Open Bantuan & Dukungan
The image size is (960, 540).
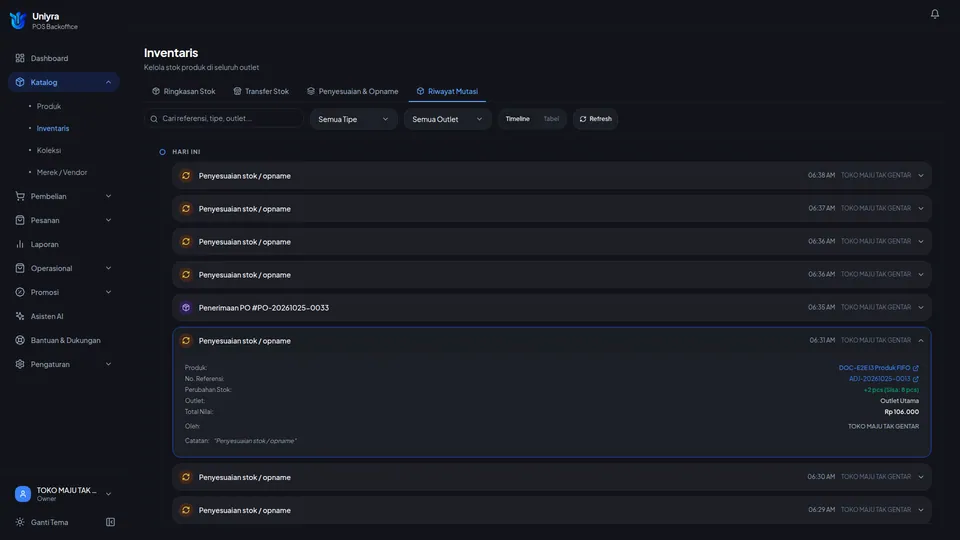pos(64,340)
